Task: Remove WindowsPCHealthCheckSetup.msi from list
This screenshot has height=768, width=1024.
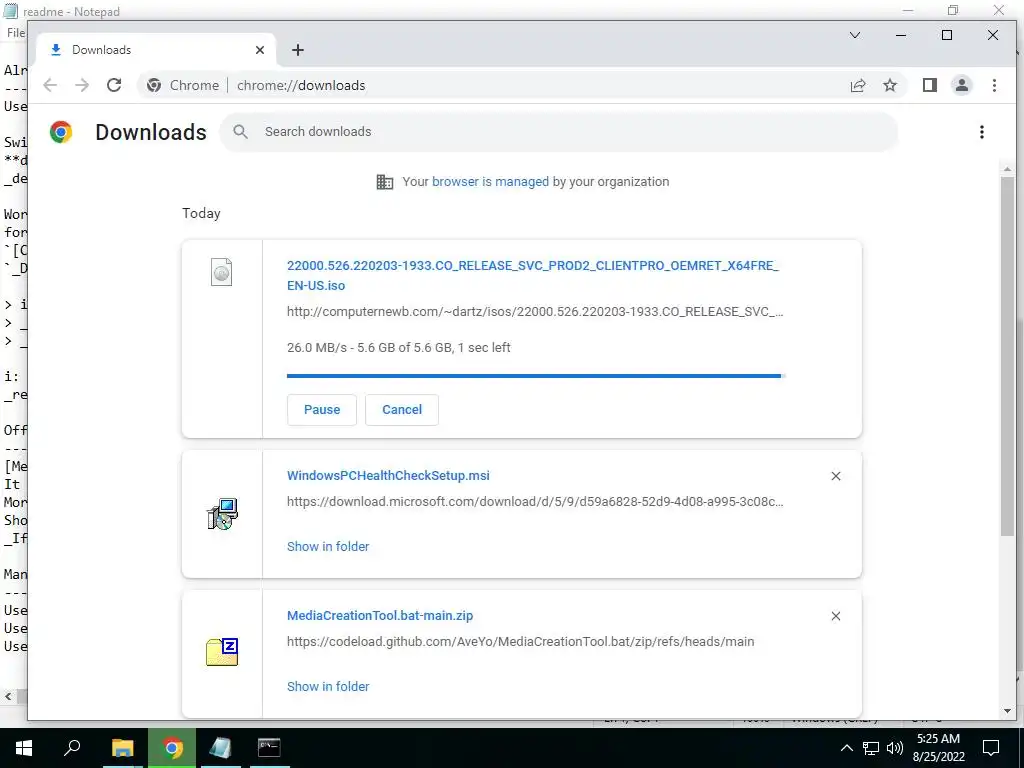Action: point(836,476)
